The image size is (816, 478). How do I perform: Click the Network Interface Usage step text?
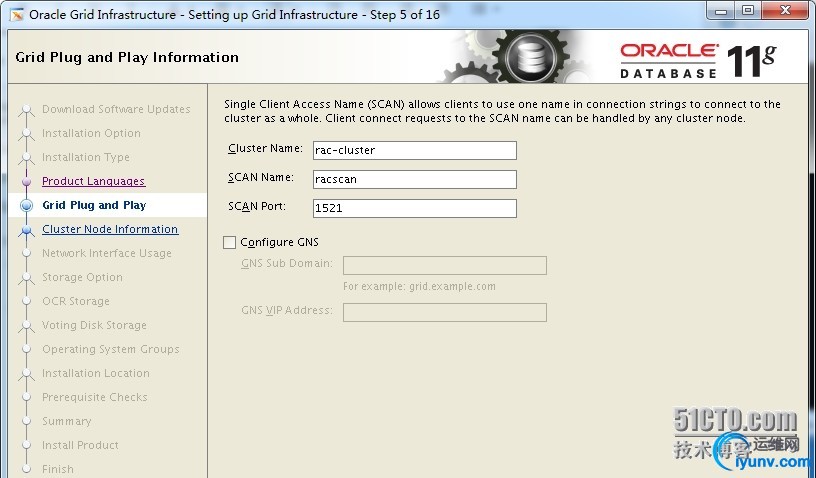point(107,253)
